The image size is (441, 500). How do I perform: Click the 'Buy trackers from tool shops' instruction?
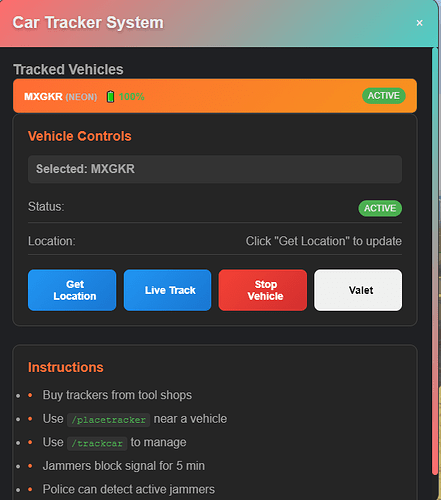(117, 395)
